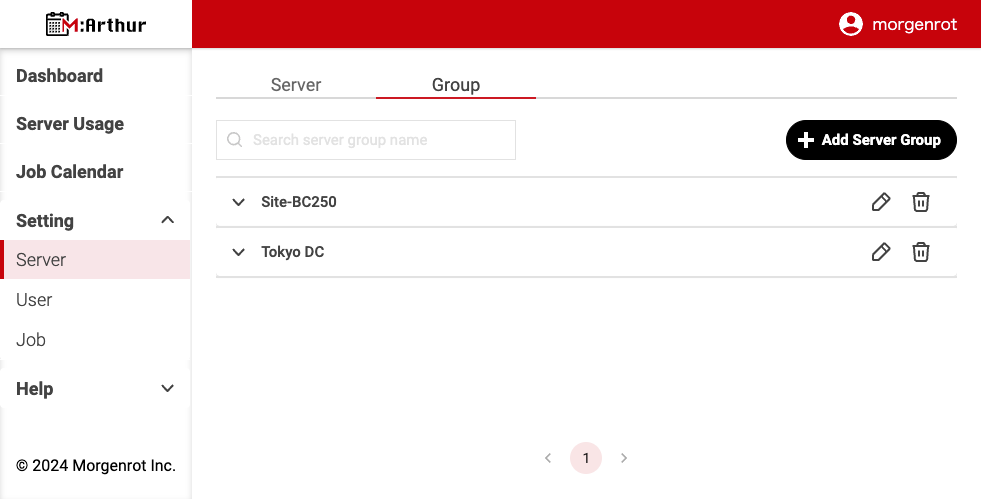
Task: Expand the Site-BC250 group row
Action: pos(238,202)
